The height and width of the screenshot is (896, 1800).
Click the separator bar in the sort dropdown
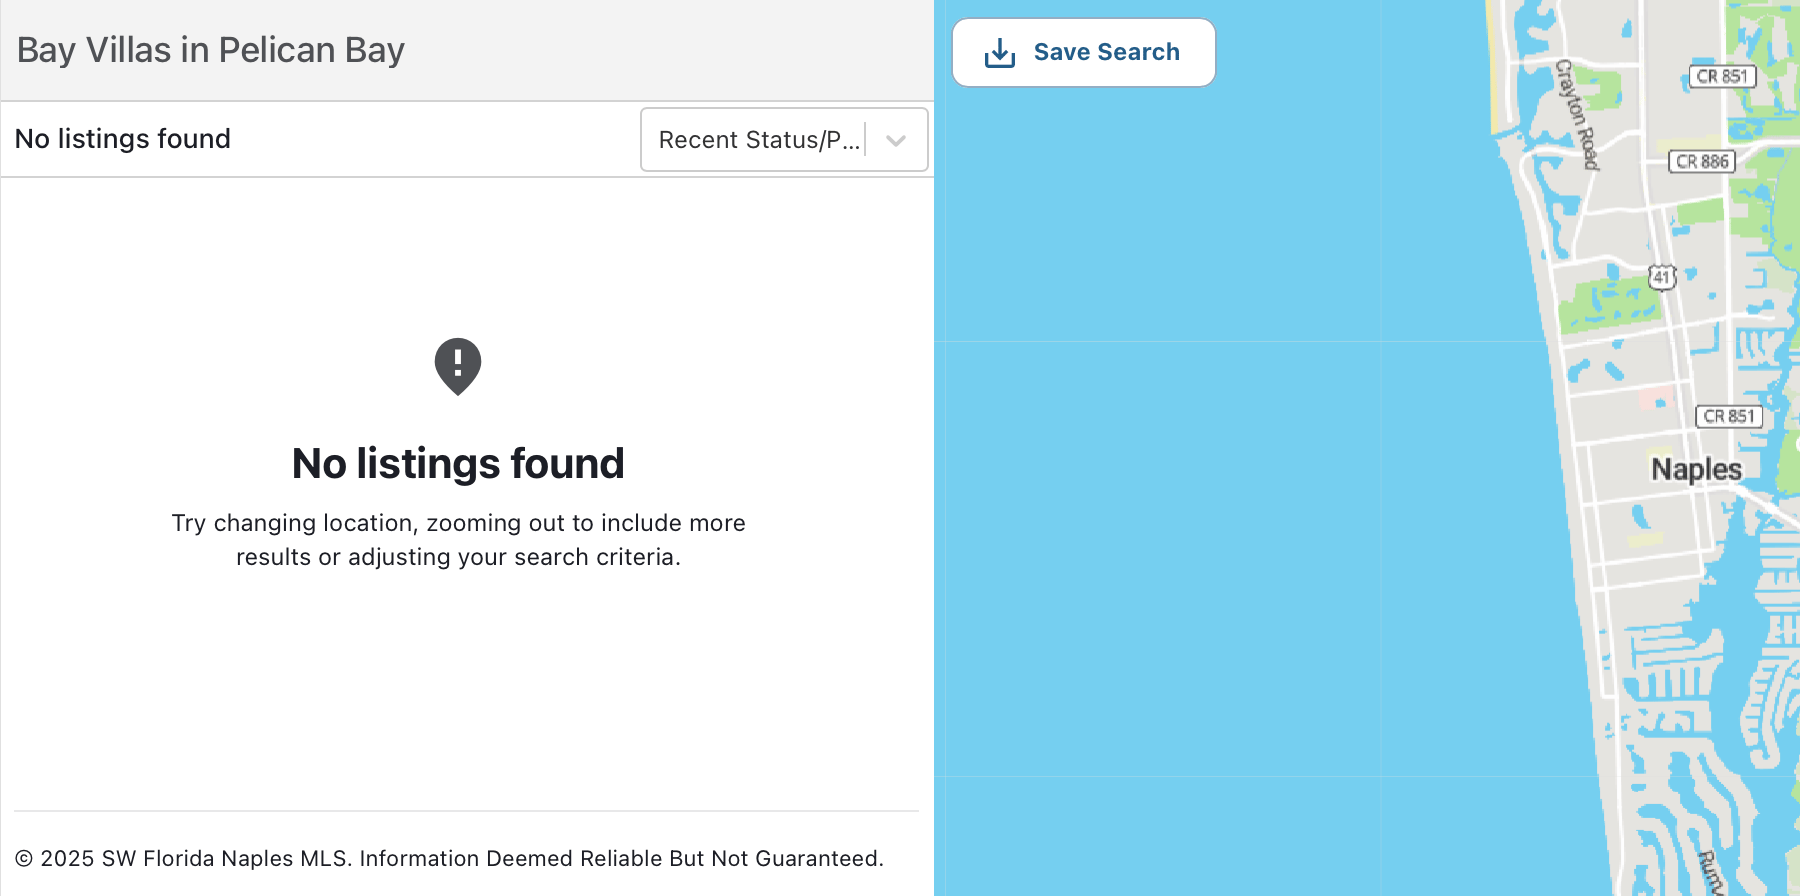click(x=866, y=140)
